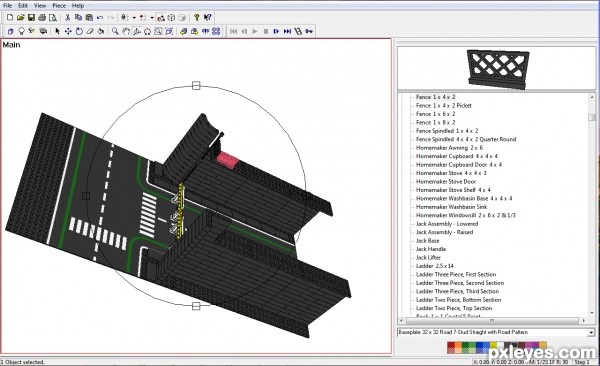Activate the Pan hand tool
This screenshot has height=366, width=600.
(126, 31)
